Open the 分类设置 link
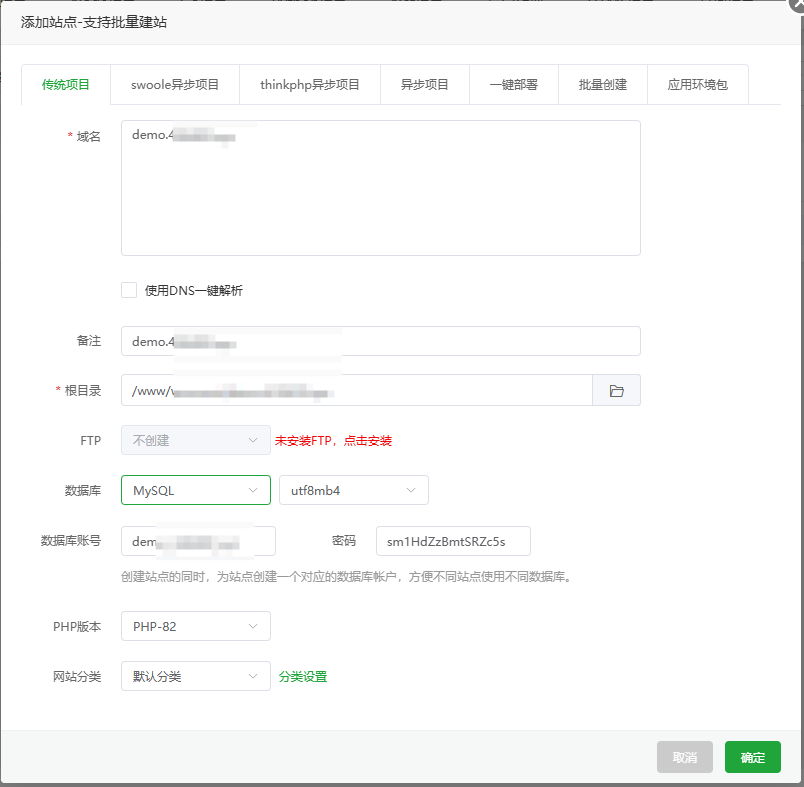 click(x=303, y=677)
